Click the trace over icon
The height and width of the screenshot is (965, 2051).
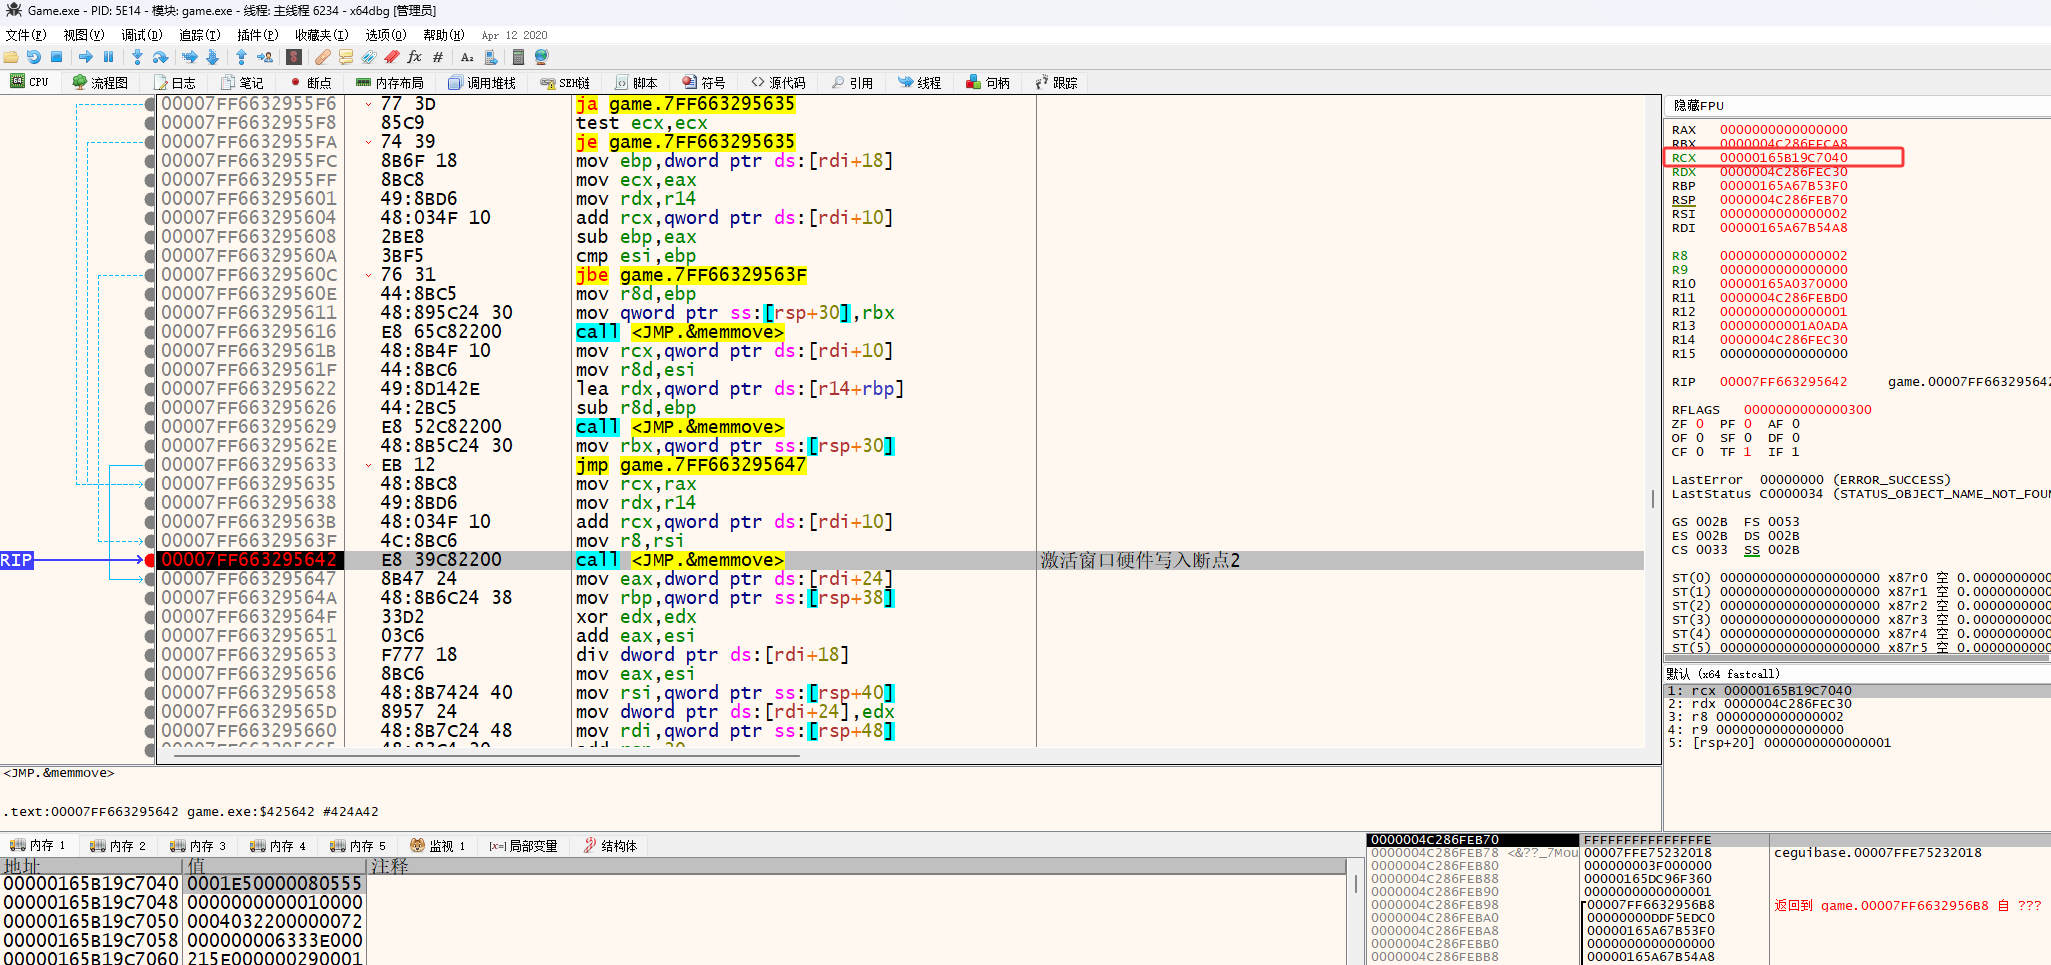pos(212,57)
